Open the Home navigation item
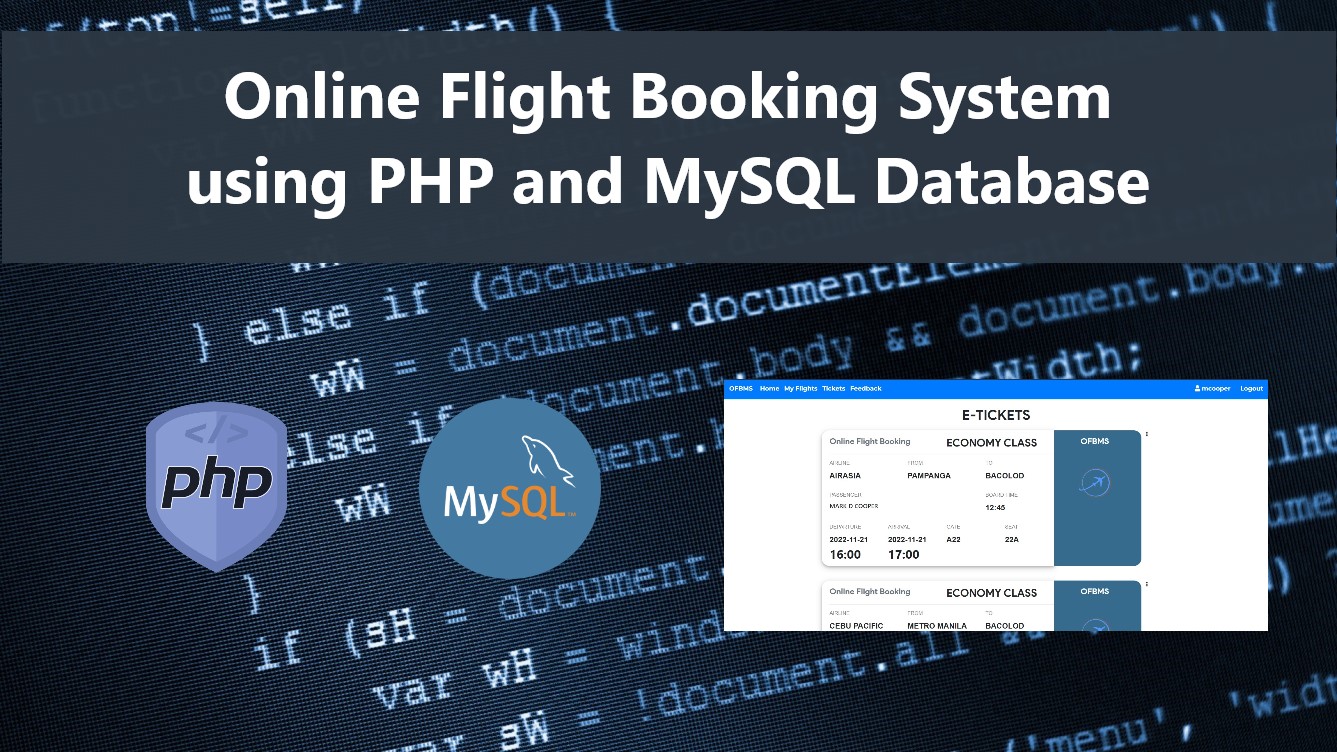Image resolution: width=1337 pixels, height=752 pixels. tap(769, 389)
